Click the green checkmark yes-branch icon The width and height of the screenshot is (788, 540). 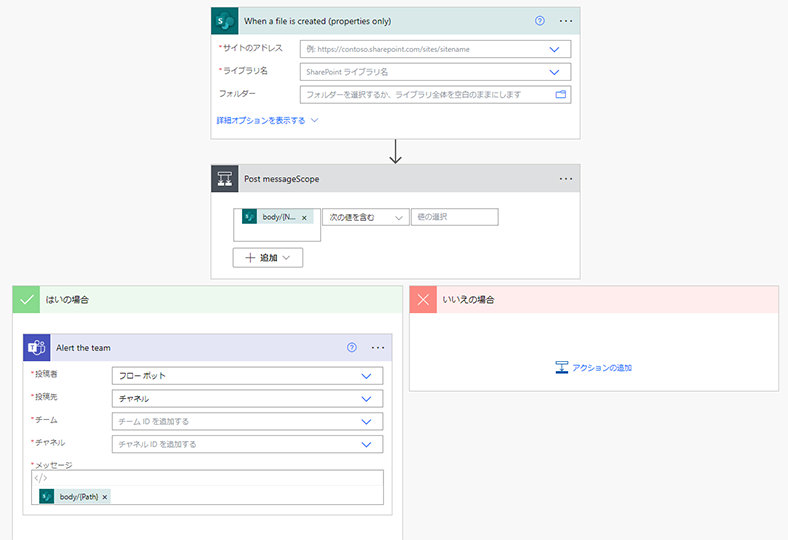click(26, 300)
